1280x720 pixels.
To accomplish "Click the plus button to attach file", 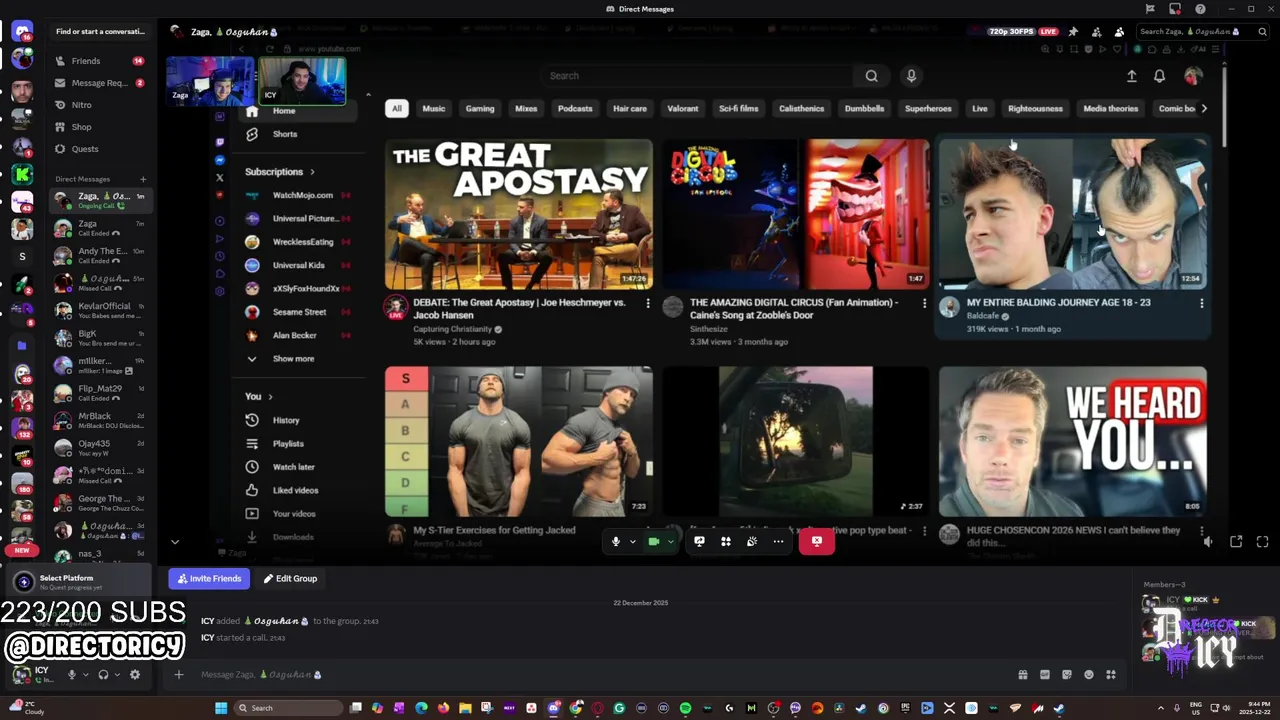I will click(x=178, y=675).
